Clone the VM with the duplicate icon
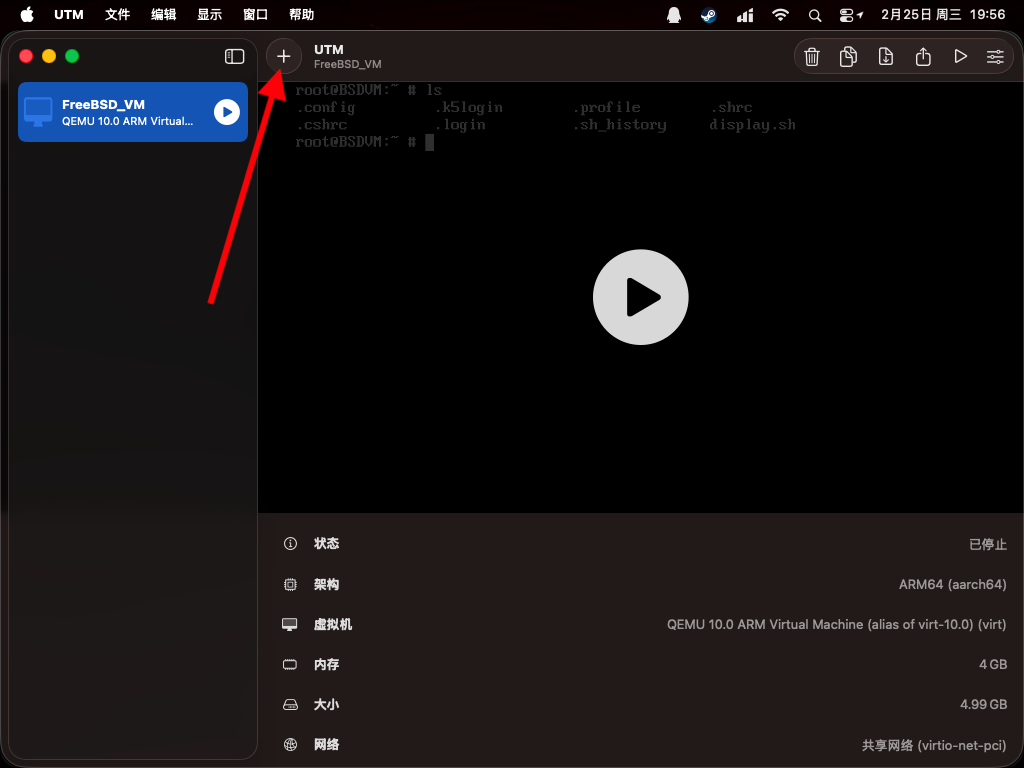 (x=848, y=56)
